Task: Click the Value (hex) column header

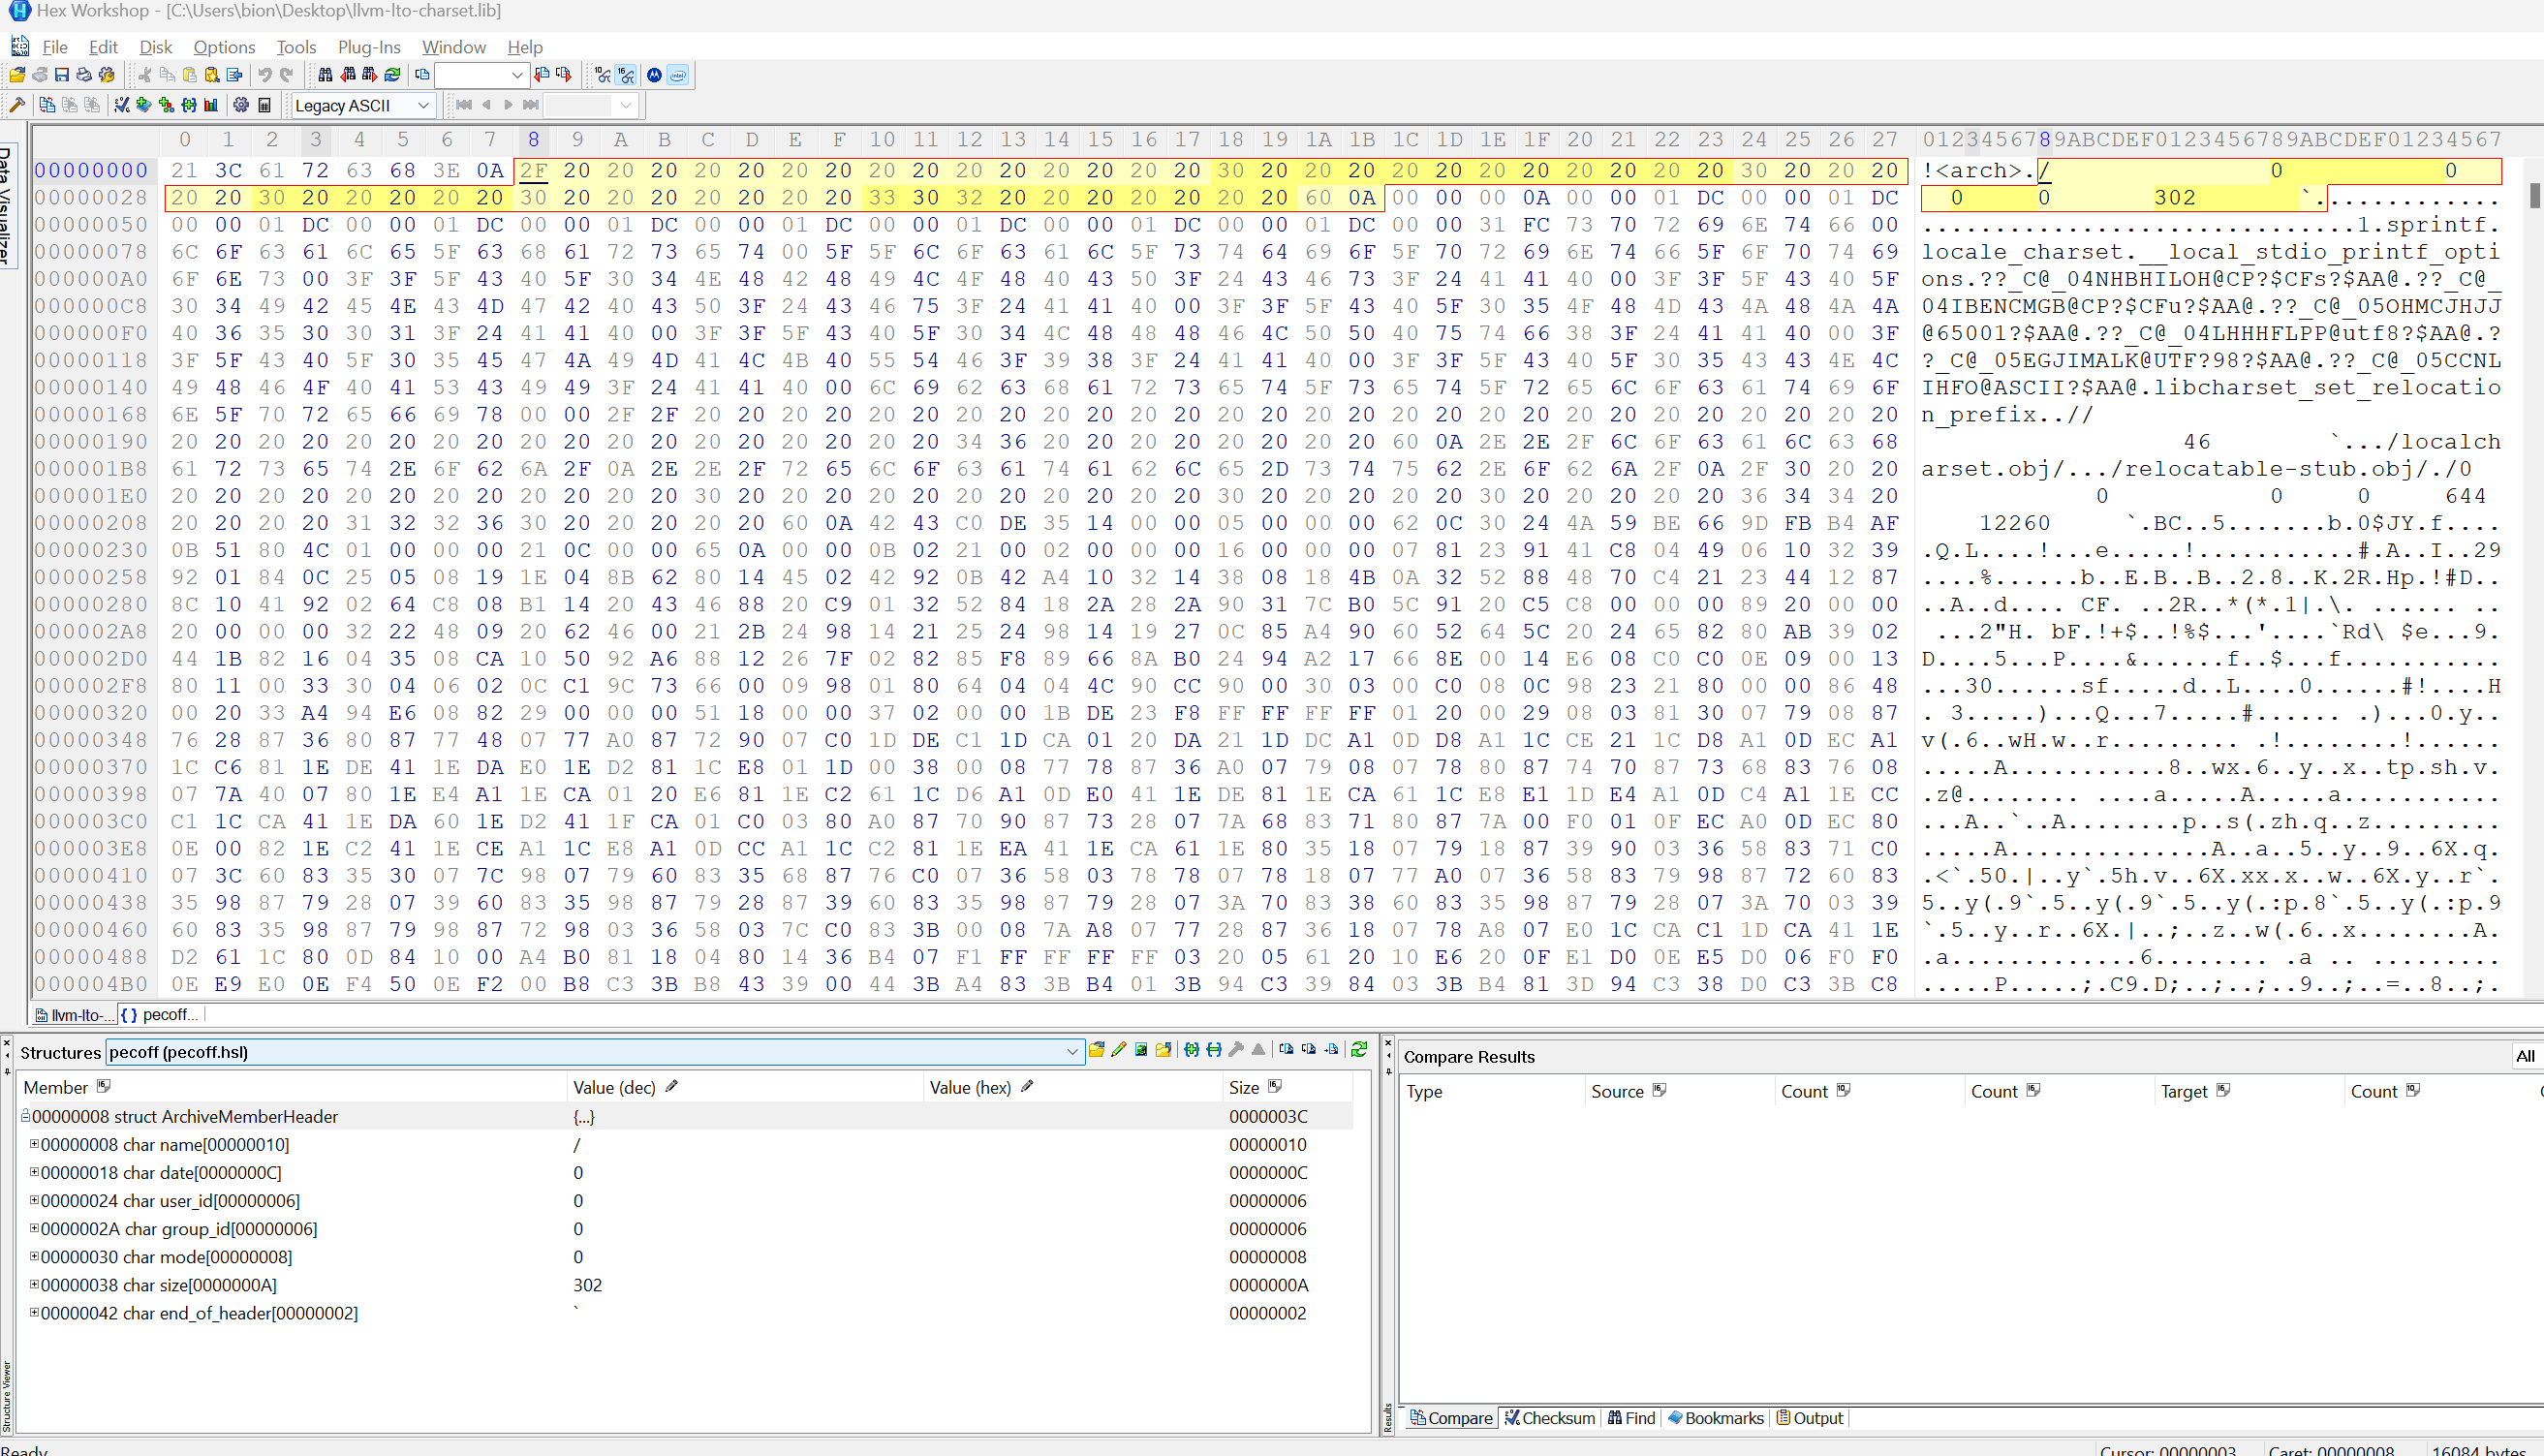Action: (x=969, y=1088)
